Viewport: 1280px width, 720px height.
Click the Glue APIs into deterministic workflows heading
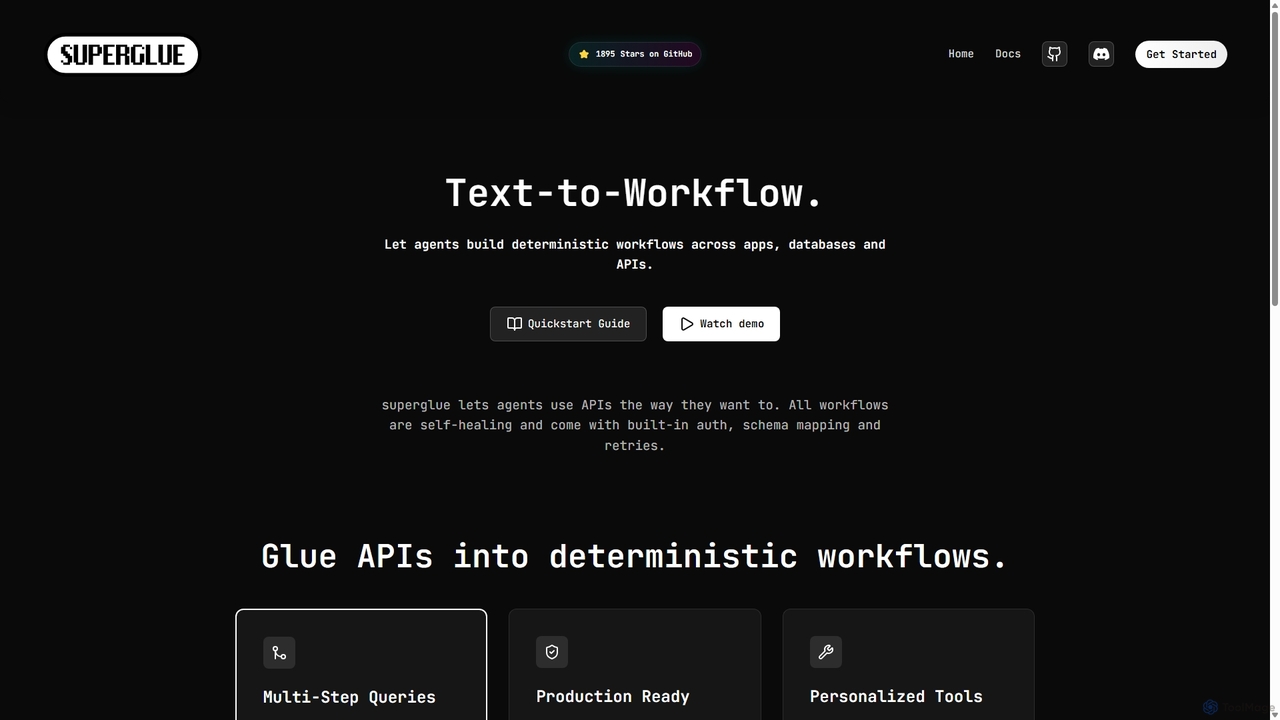[x=635, y=556]
